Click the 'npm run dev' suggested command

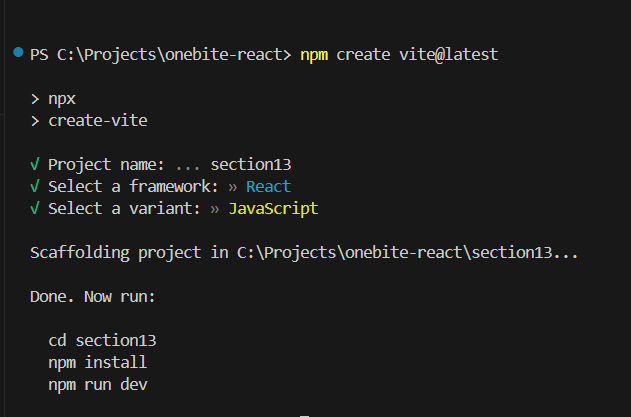click(98, 385)
